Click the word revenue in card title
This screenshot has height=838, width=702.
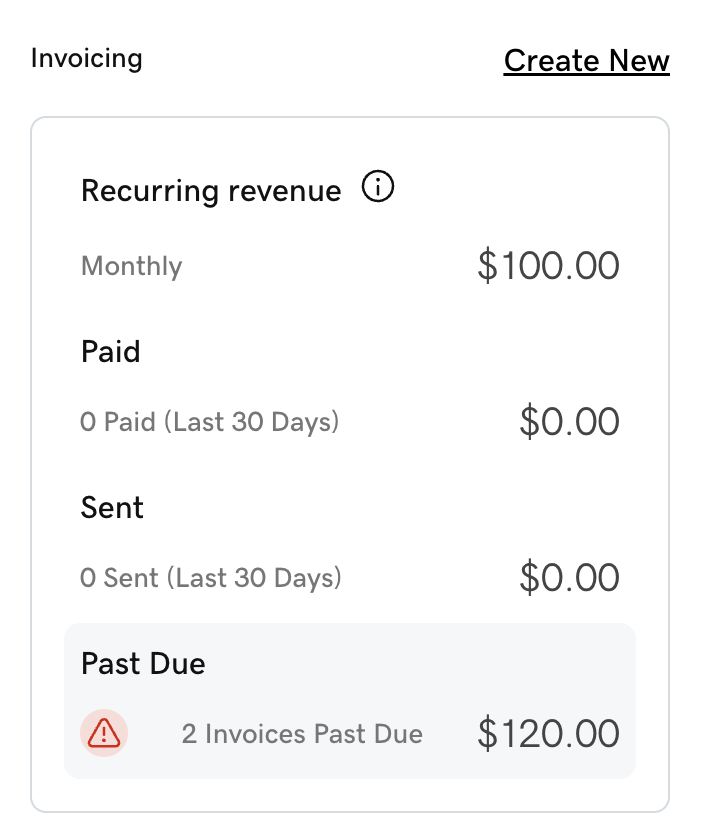pyautogui.click(x=285, y=191)
